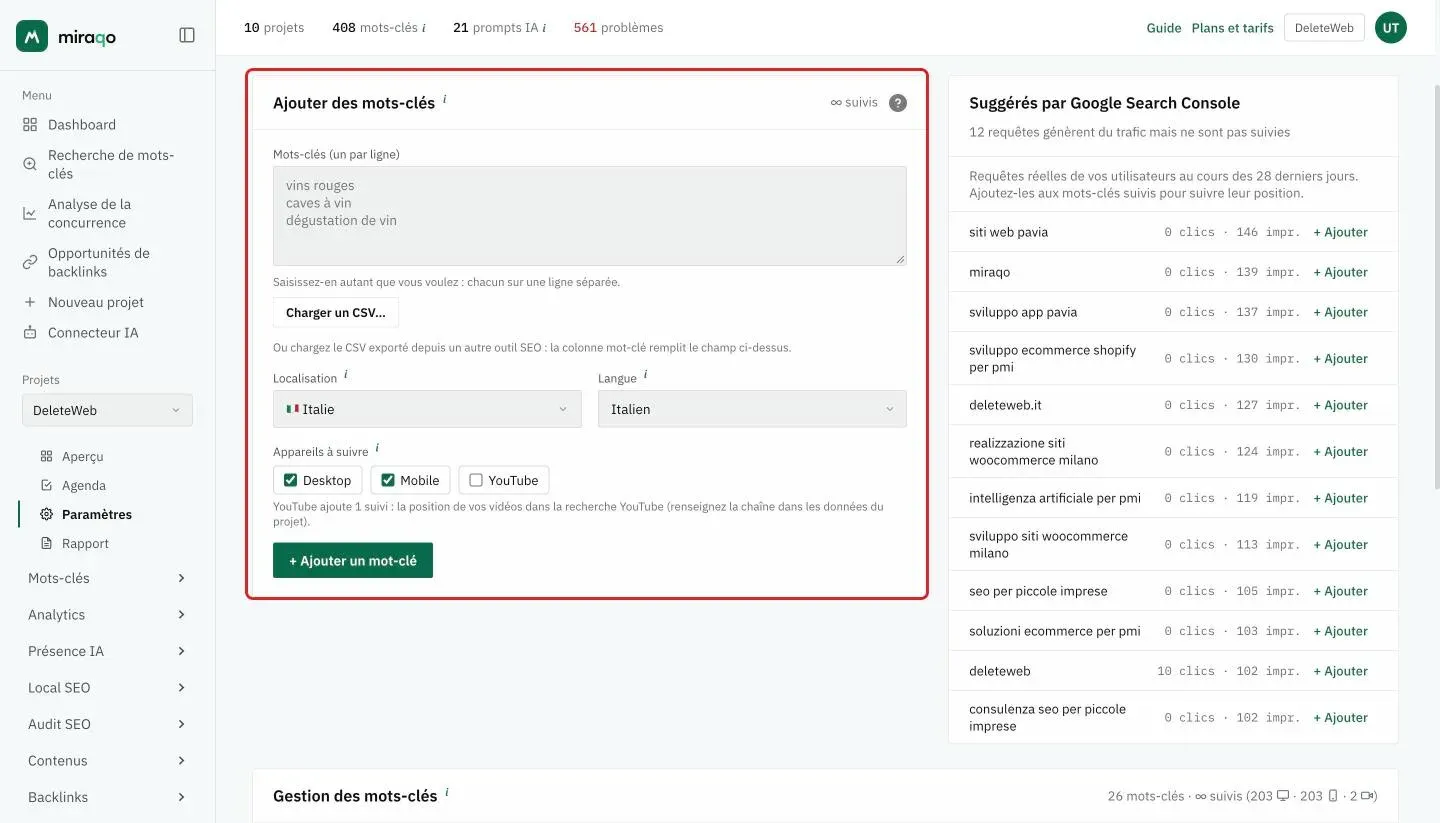Open the DeleteWeb project dropdown in sidebar

coord(107,410)
